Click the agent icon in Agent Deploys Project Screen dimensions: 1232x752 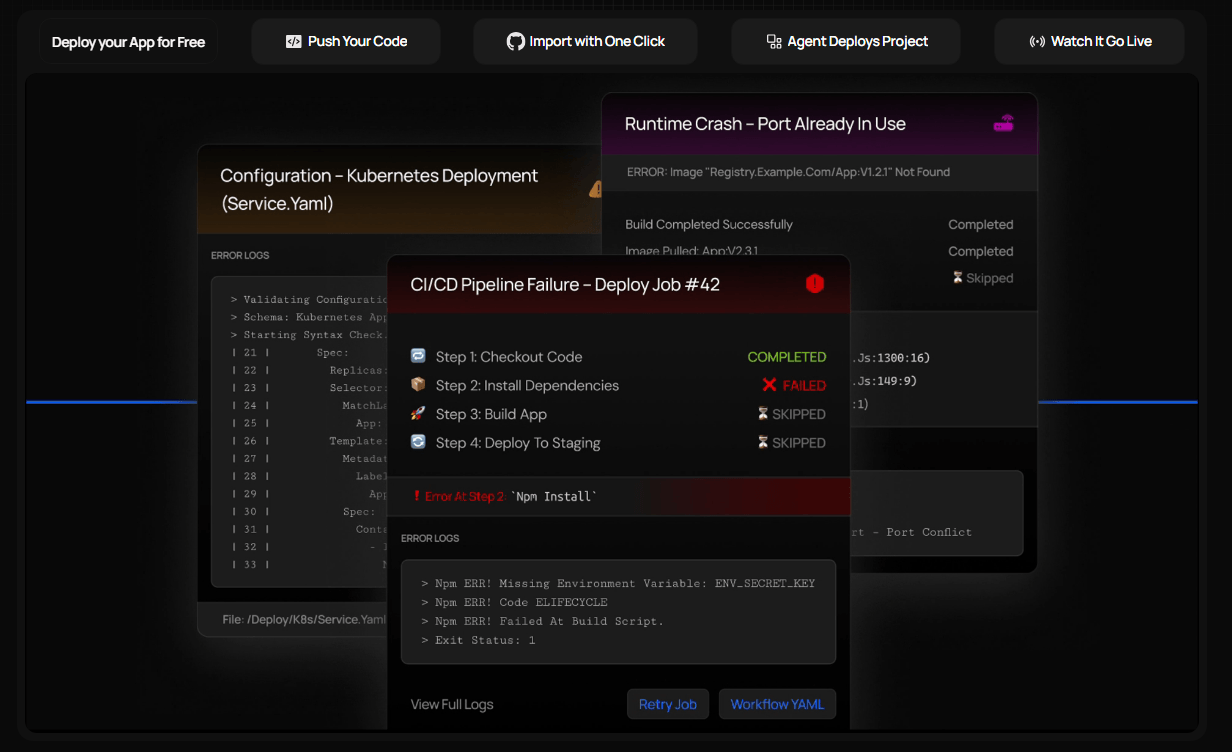click(774, 42)
